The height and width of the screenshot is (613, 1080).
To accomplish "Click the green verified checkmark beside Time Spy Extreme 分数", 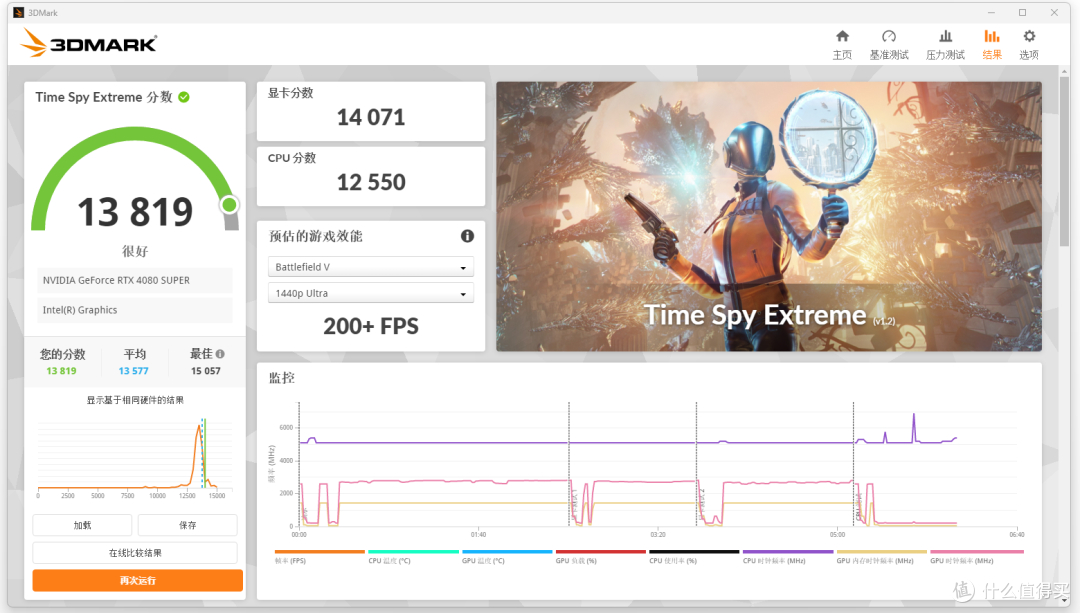I will (x=184, y=97).
